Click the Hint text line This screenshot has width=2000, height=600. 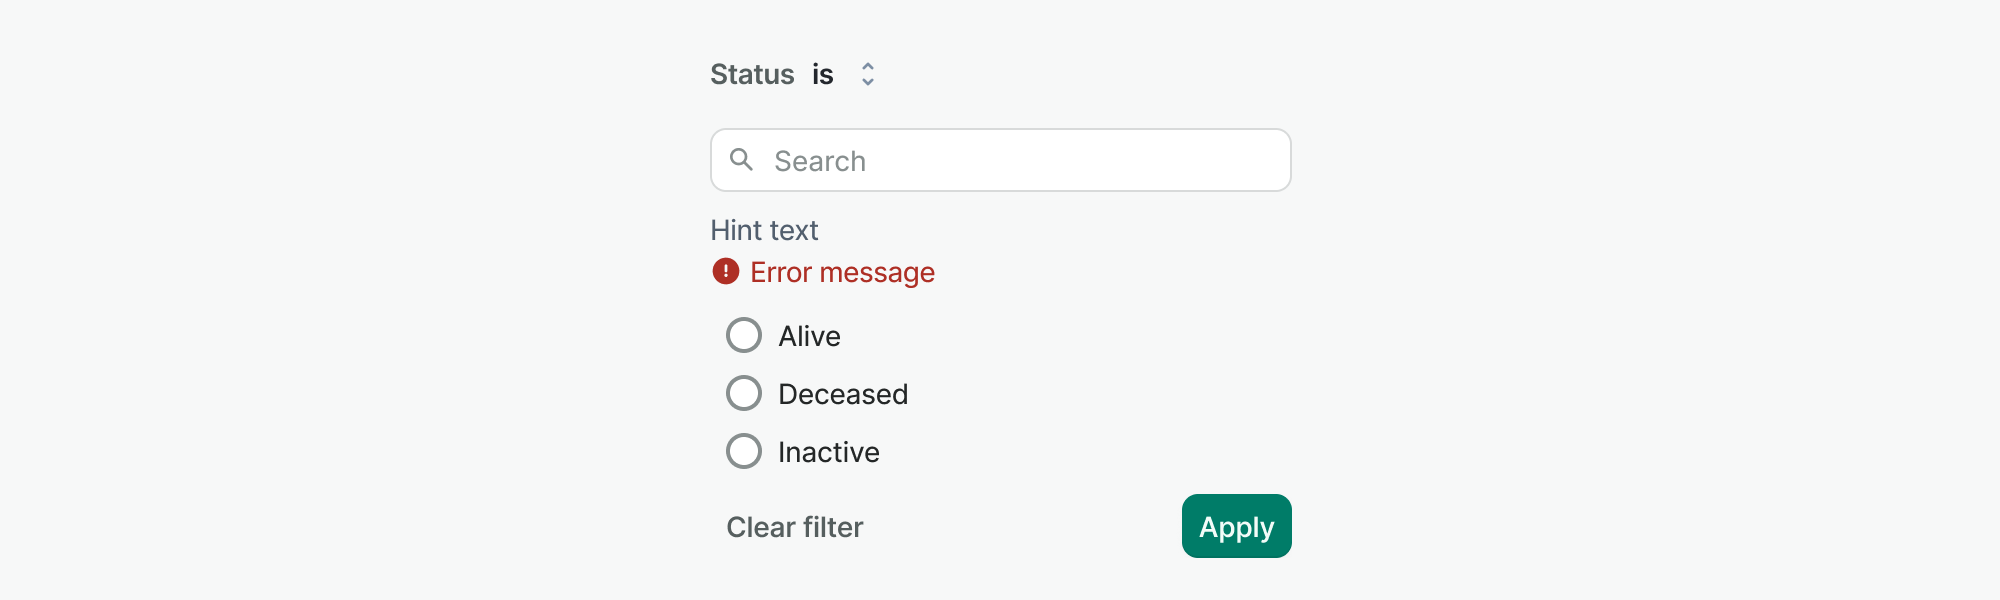[764, 231]
